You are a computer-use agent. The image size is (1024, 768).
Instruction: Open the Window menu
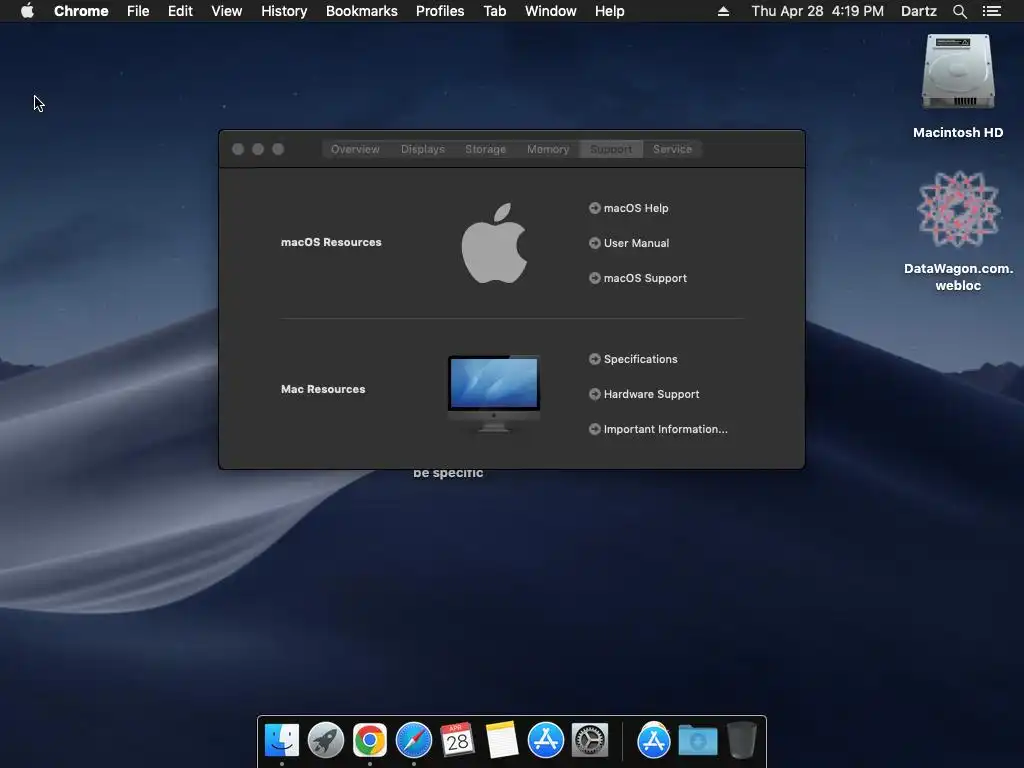(x=551, y=11)
